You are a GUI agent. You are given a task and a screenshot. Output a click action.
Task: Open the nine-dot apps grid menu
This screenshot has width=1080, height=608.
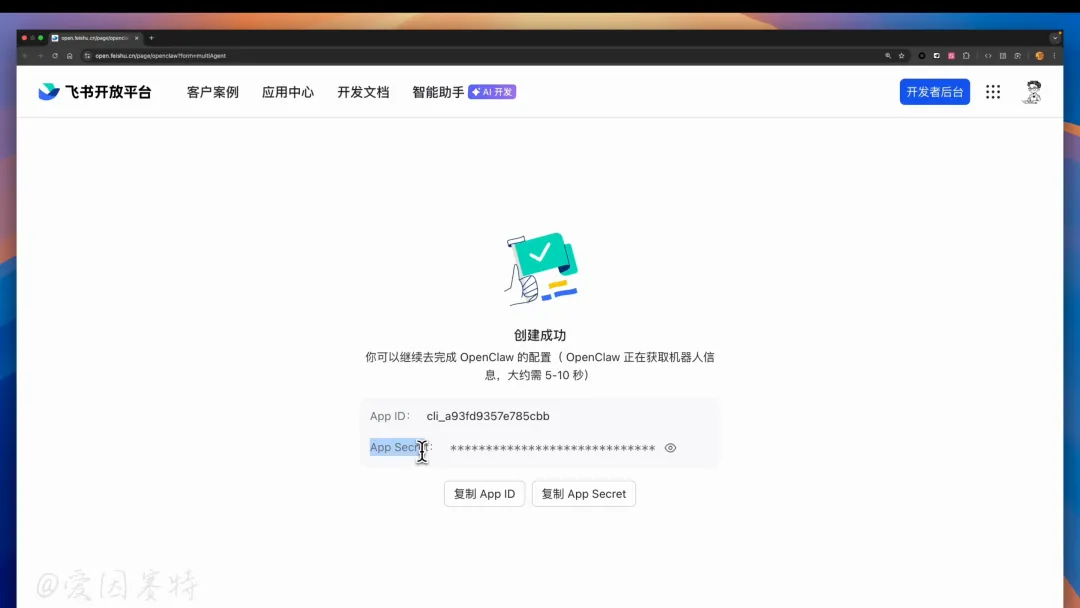(993, 92)
